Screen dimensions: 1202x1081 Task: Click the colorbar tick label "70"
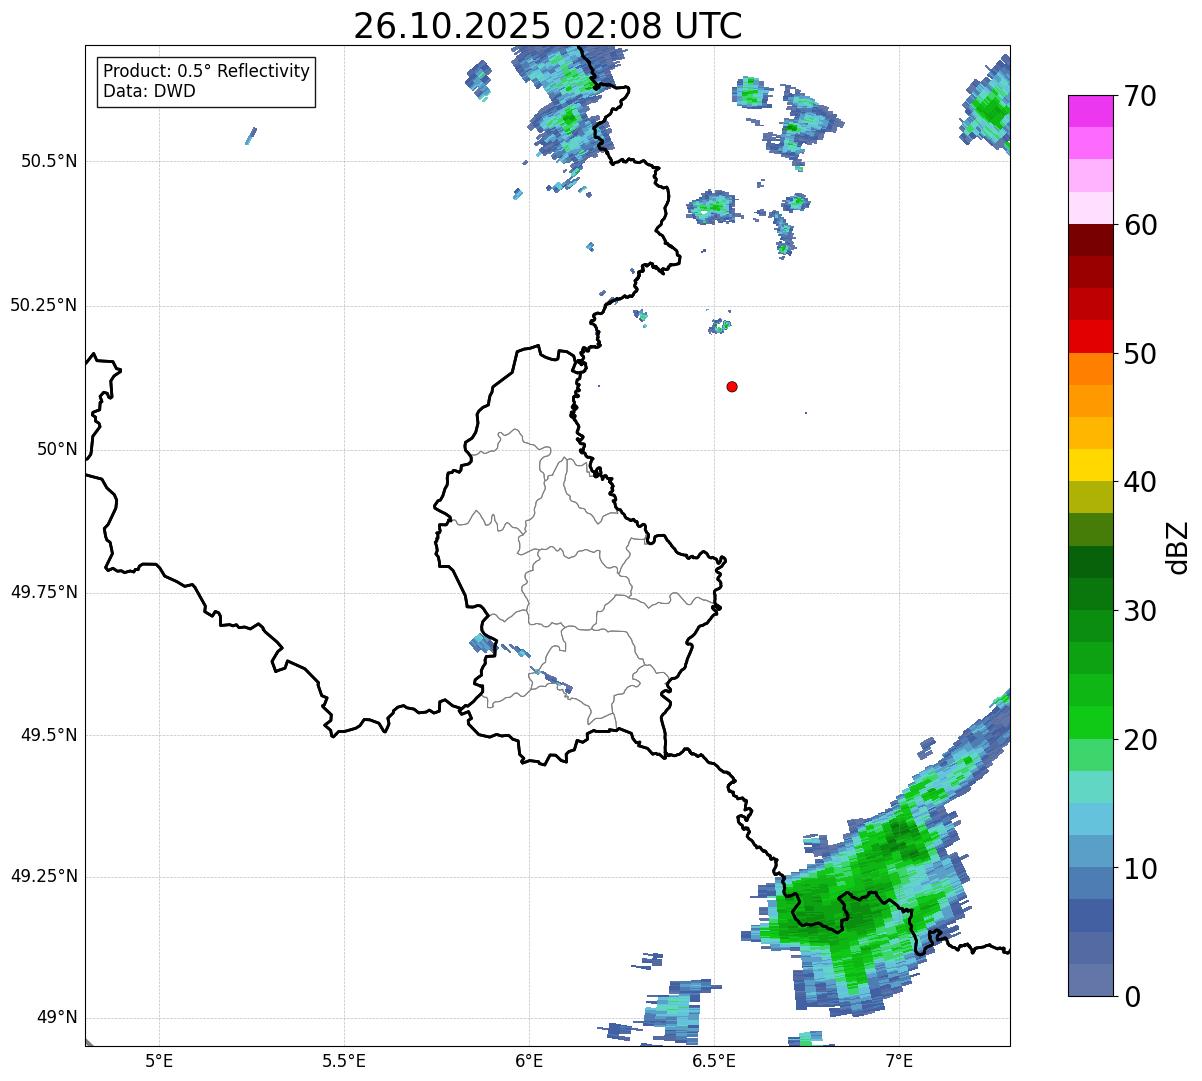pyautogui.click(x=1140, y=97)
